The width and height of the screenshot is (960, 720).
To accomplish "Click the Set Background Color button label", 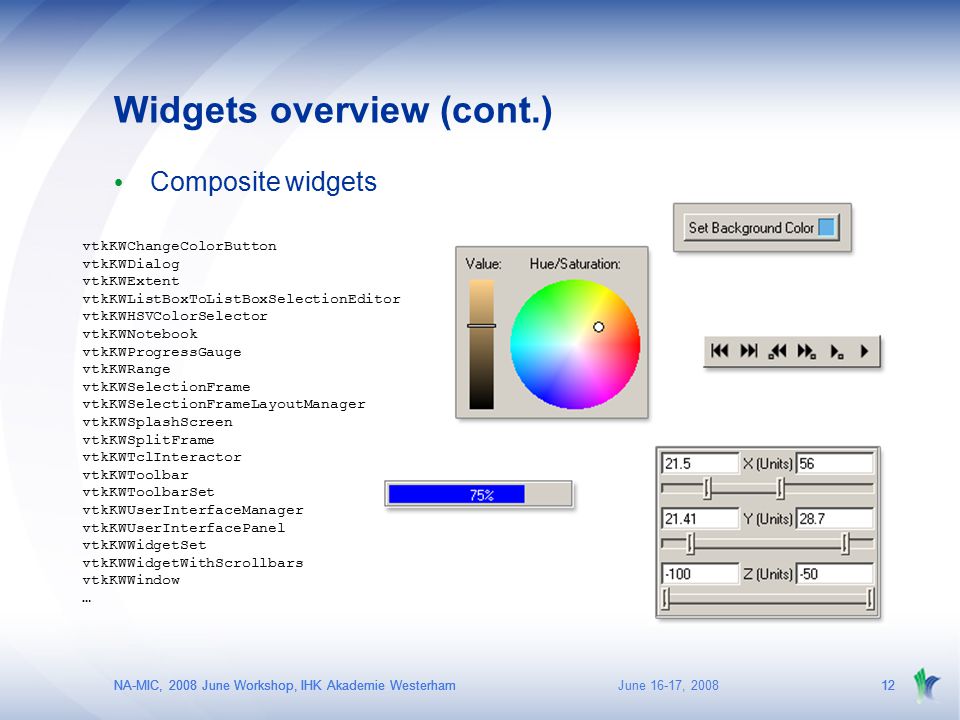I will point(751,228).
